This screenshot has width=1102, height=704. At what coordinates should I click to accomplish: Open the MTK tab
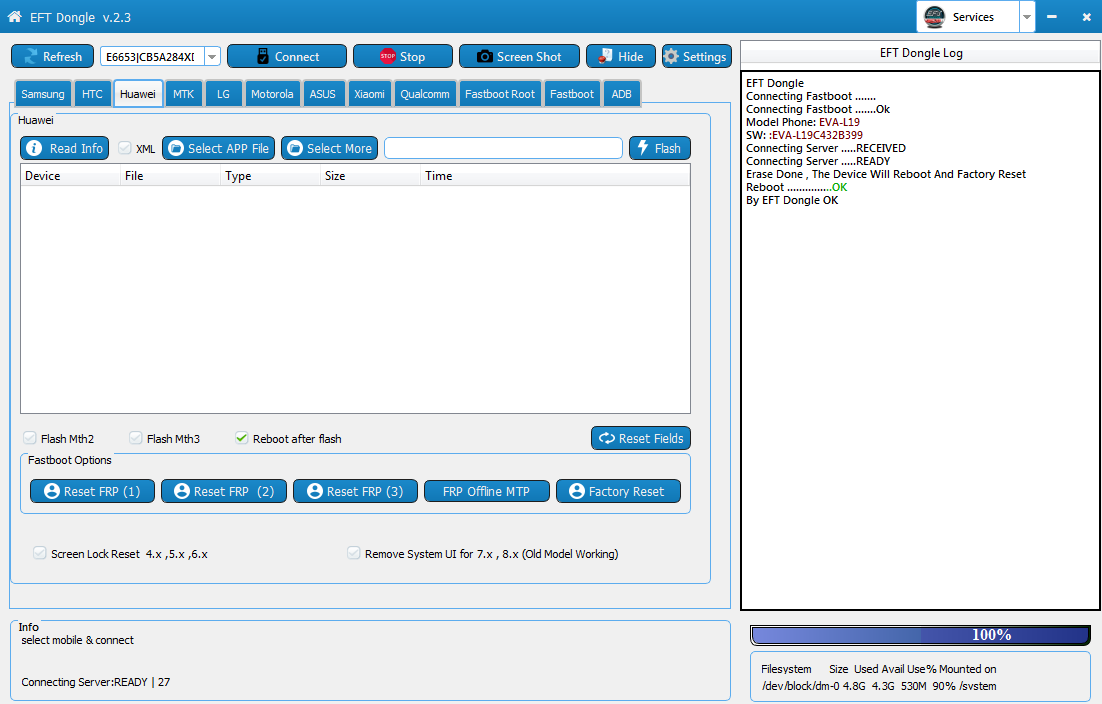pyautogui.click(x=183, y=94)
